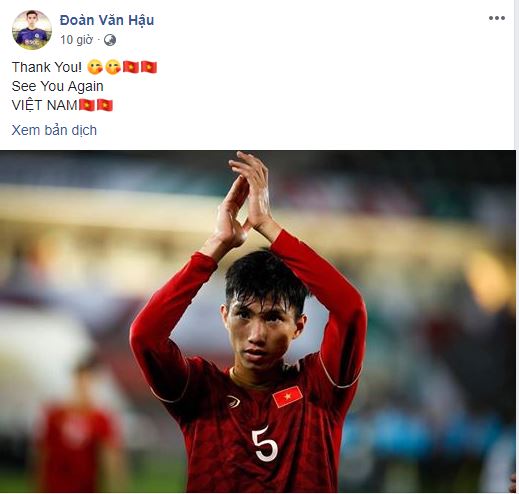Click last flag emoji after VIỆT NAM

pos(105,105)
